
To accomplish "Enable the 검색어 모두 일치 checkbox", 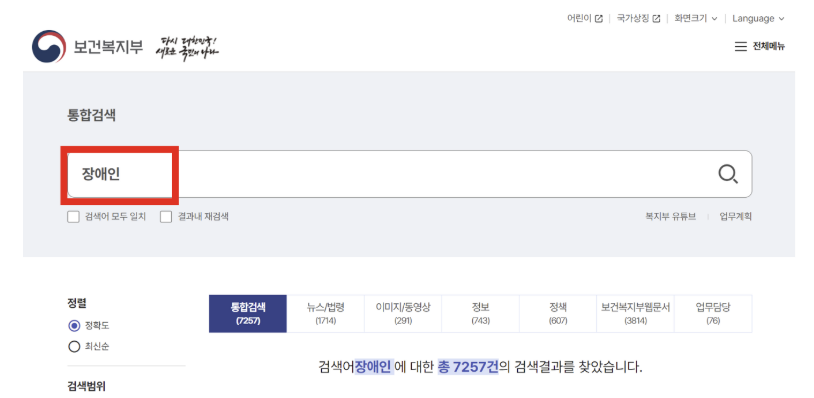I will (73, 217).
